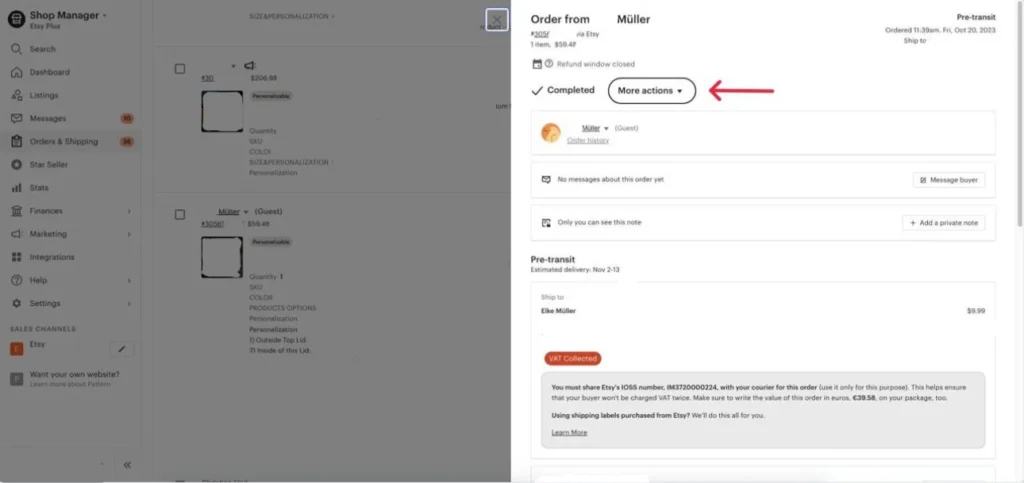Expand the Finances submenu chevron

pyautogui.click(x=129, y=211)
